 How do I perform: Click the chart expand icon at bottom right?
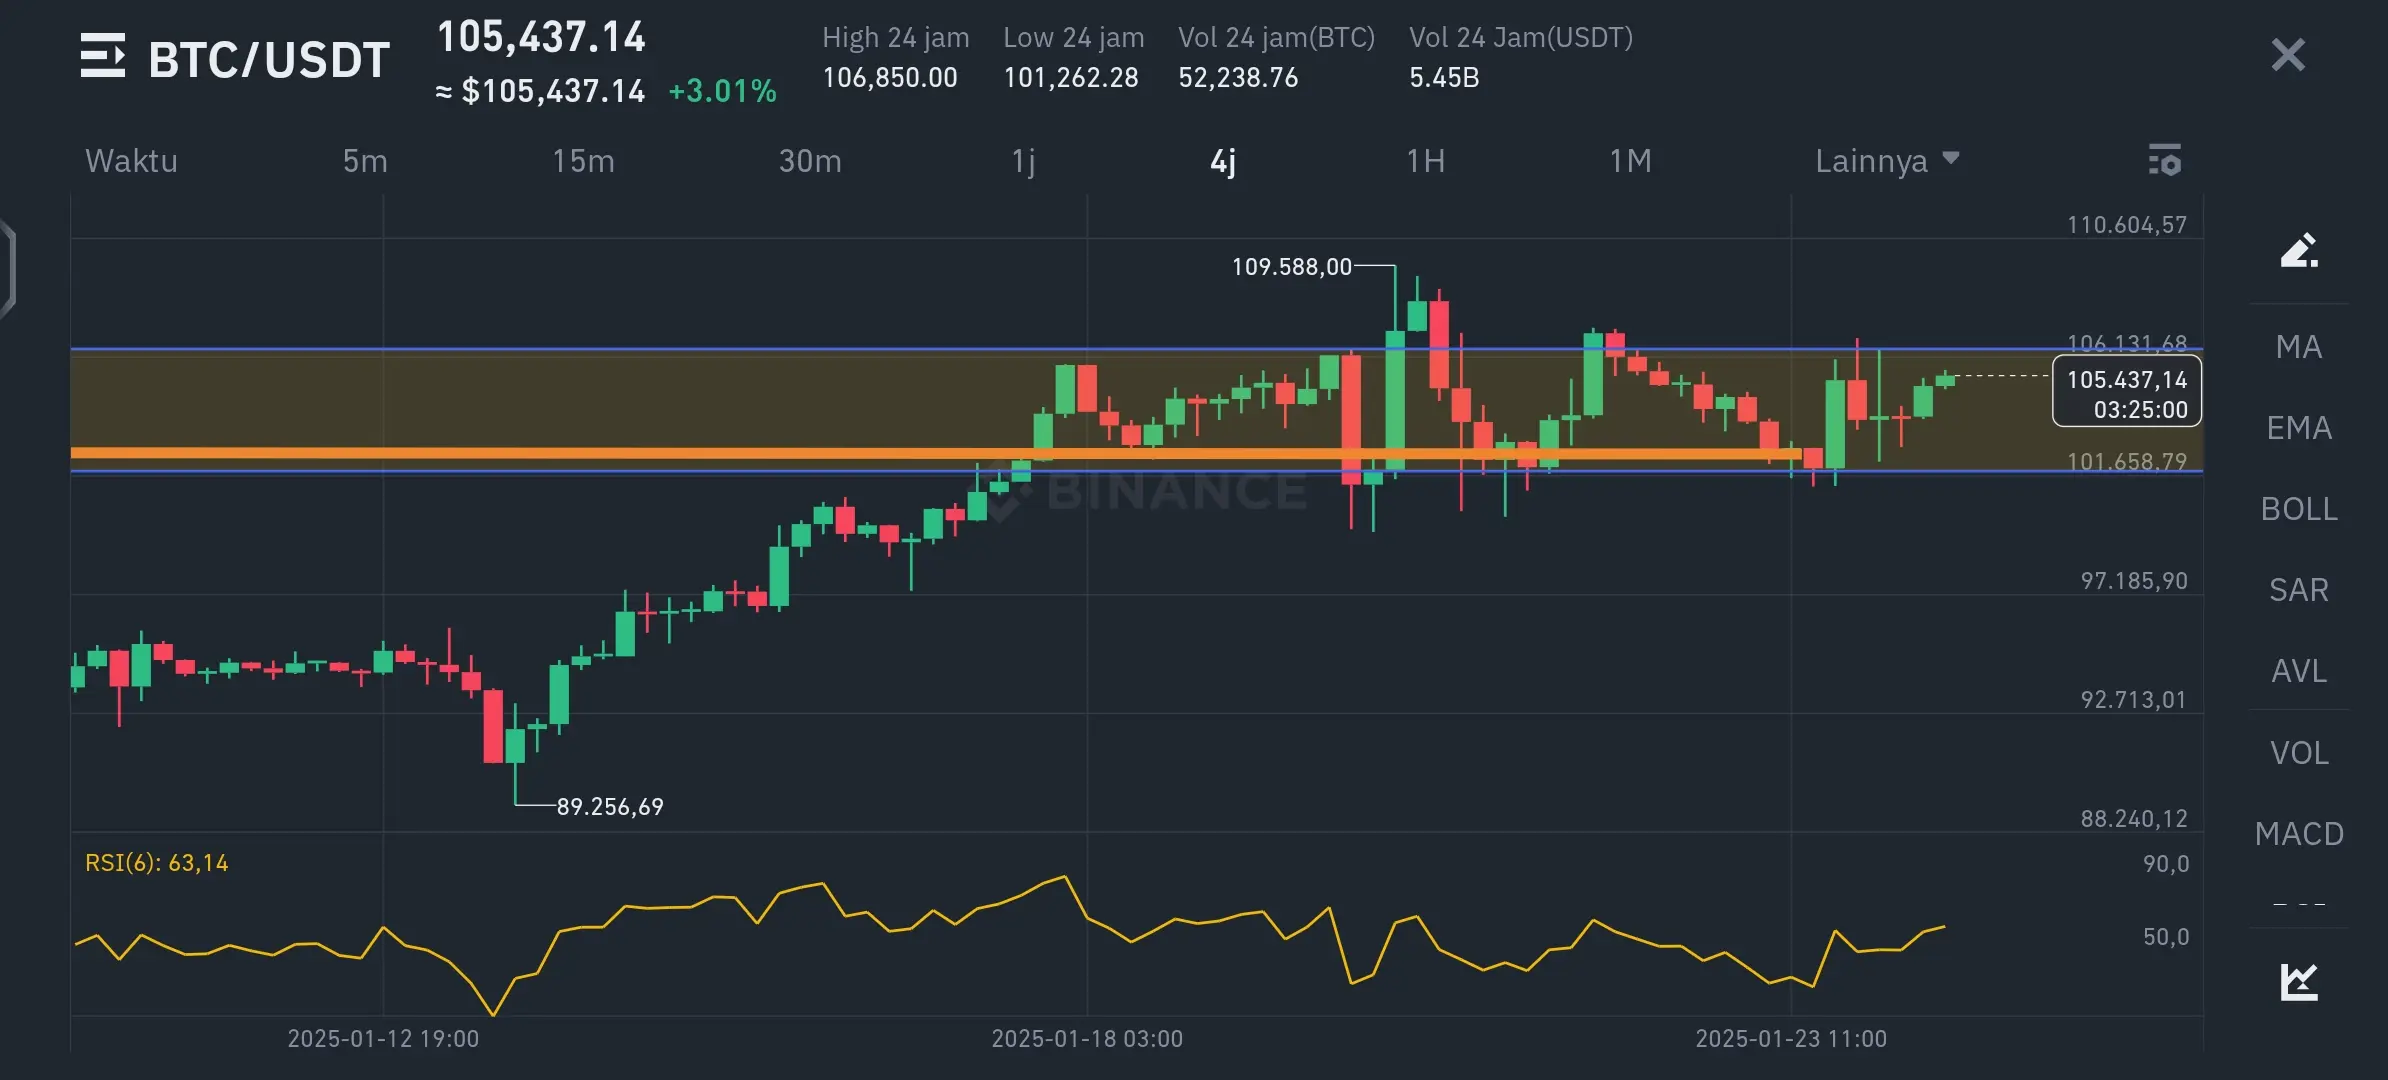click(2298, 981)
